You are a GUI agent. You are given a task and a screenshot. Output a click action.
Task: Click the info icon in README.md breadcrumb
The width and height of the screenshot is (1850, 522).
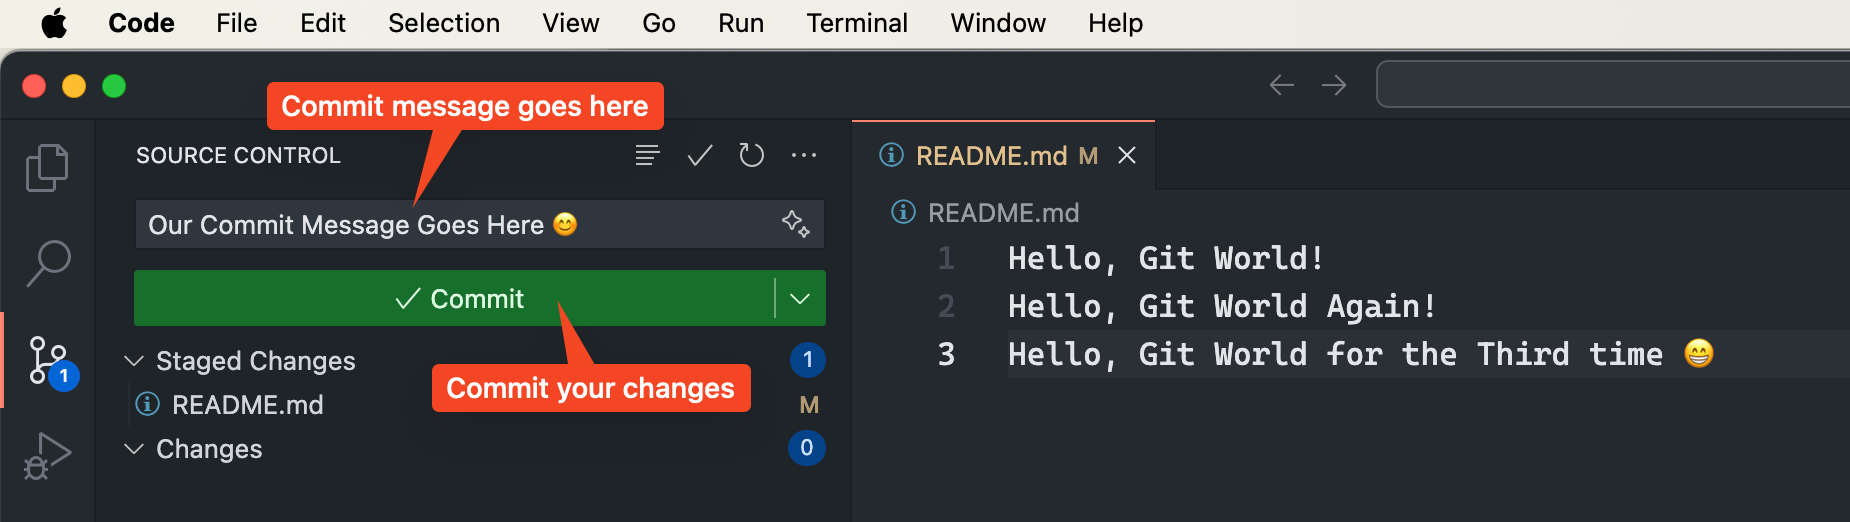click(903, 212)
